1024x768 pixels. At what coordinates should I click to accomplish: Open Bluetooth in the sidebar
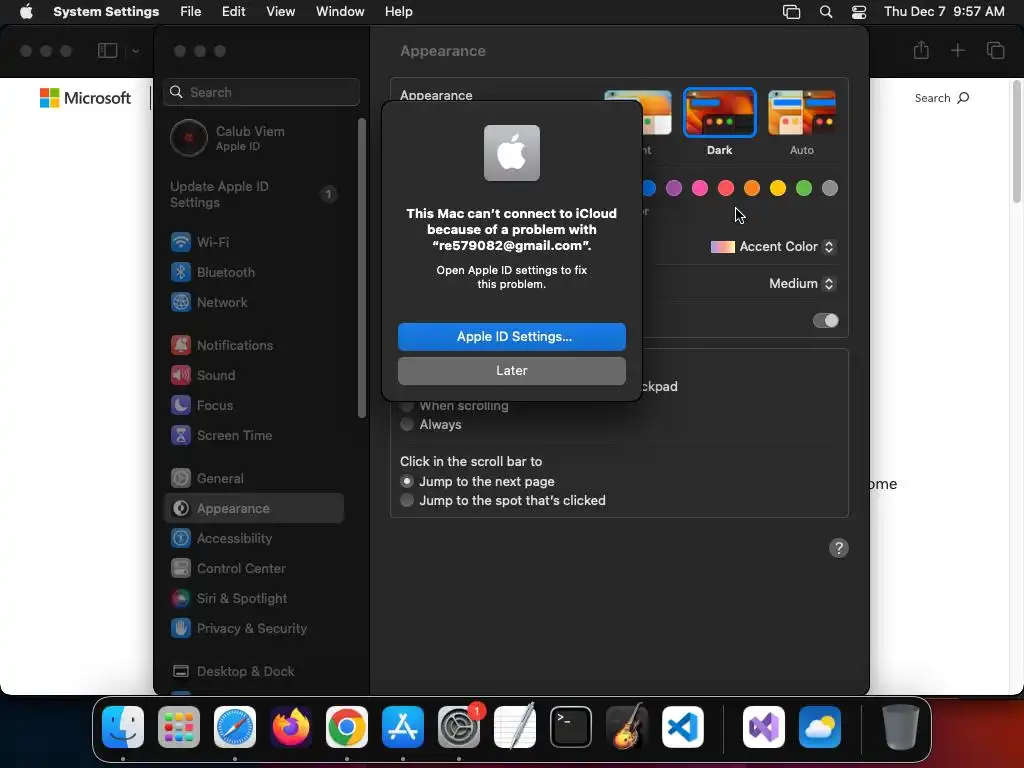coord(253,272)
